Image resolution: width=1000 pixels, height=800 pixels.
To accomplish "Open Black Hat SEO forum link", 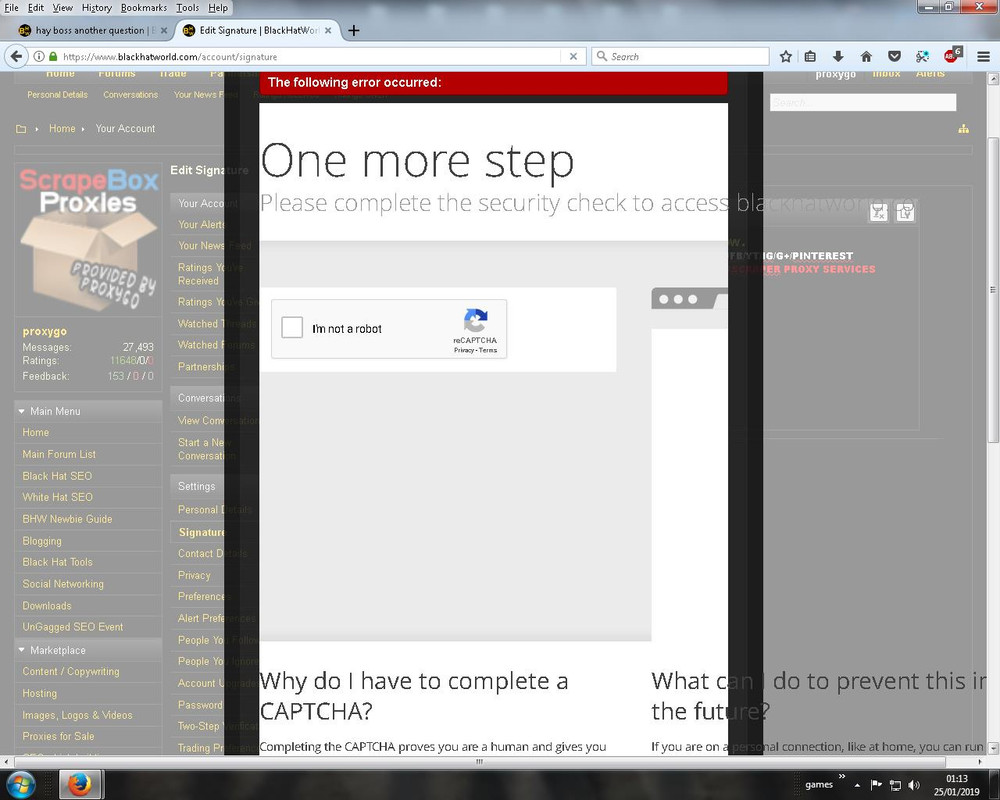I will pyautogui.click(x=57, y=476).
